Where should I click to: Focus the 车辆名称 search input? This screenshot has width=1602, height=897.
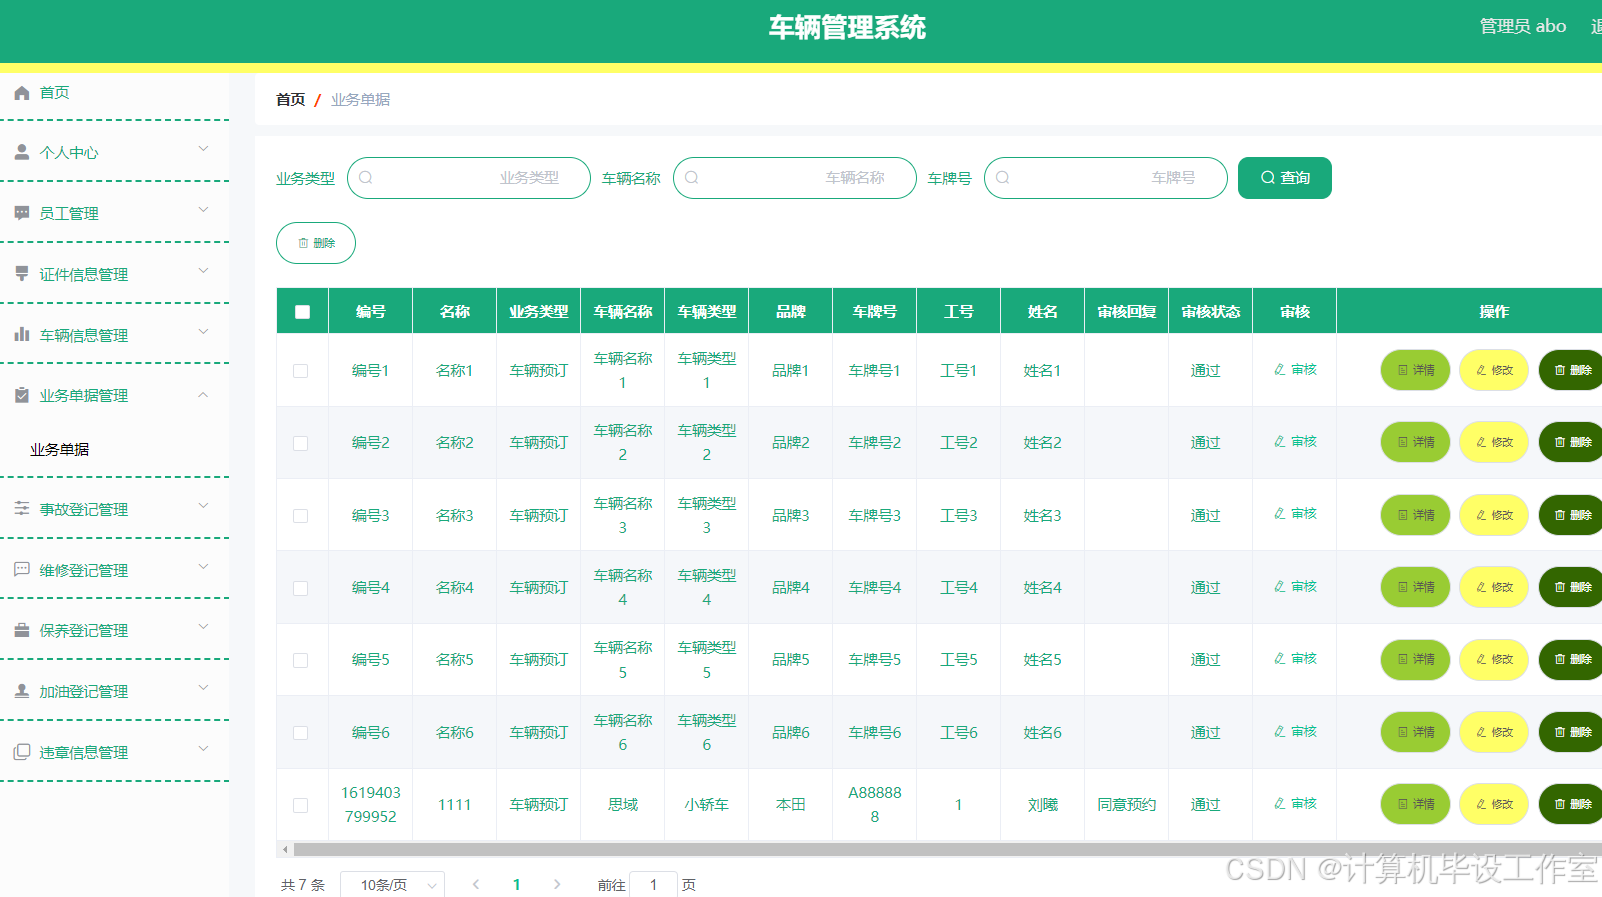coord(795,178)
